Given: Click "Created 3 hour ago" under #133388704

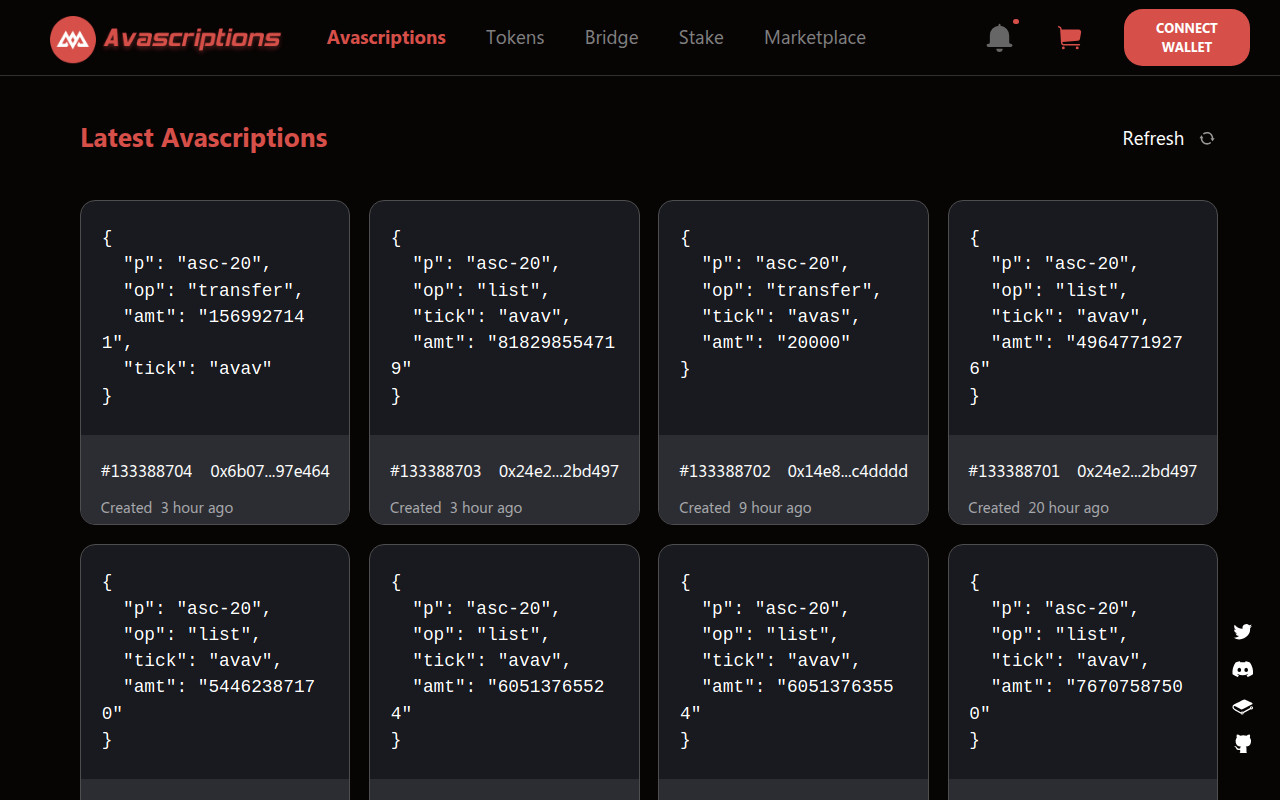Looking at the screenshot, I should 167,508.
